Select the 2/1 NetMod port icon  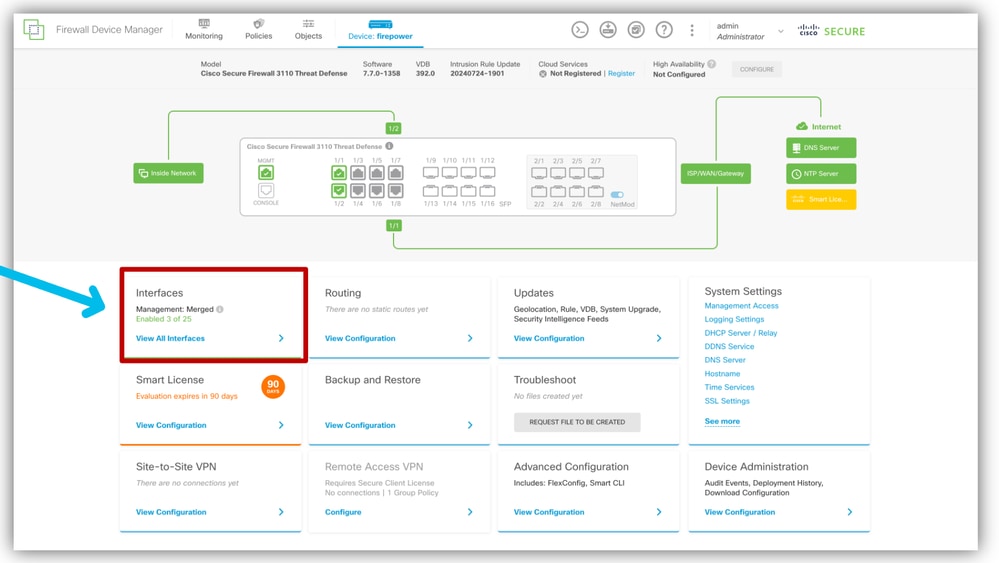click(539, 173)
